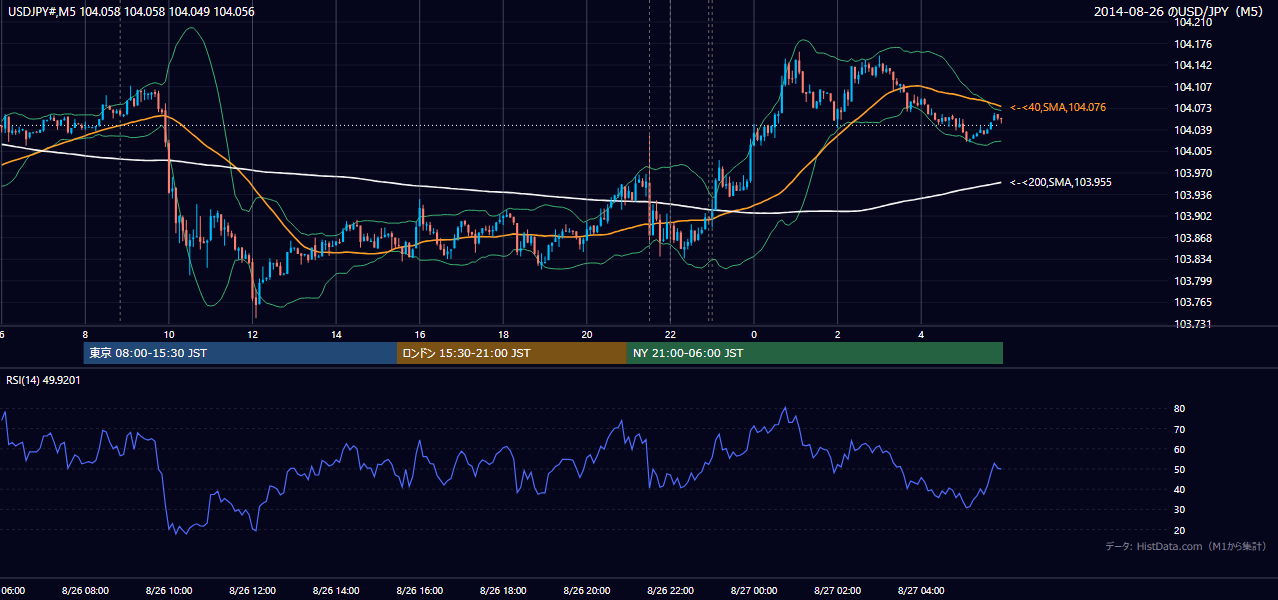Image resolution: width=1278 pixels, height=600 pixels.
Task: Click the '2014-08-26 のUSD/JPY (M5)' header label
Action: (x=1180, y=11)
